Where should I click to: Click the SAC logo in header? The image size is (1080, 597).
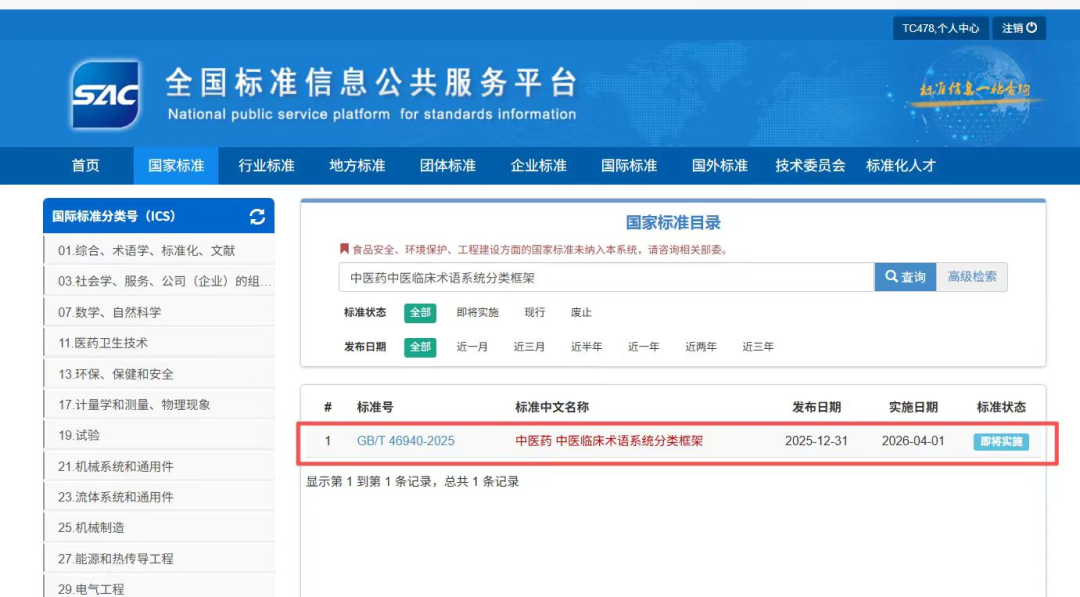(x=105, y=96)
